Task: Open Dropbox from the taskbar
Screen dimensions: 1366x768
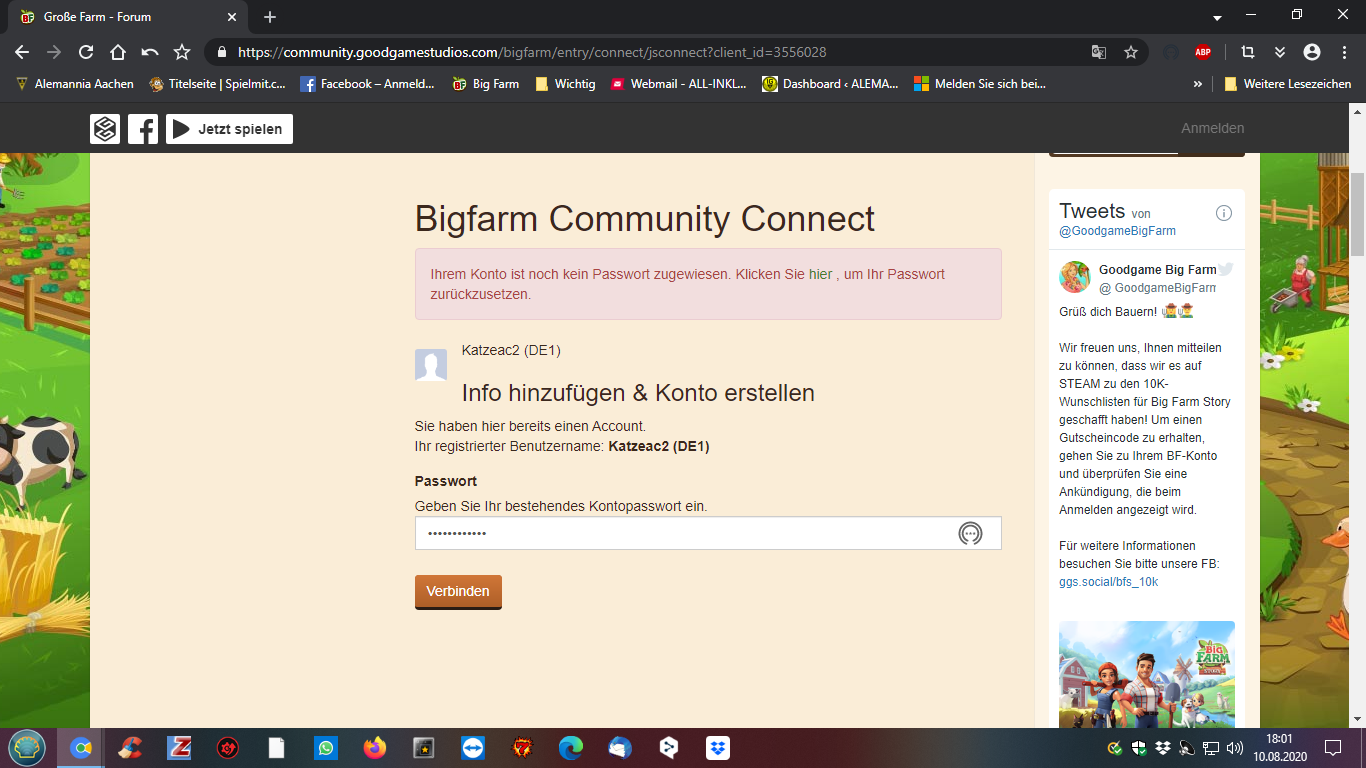Action: [717, 748]
